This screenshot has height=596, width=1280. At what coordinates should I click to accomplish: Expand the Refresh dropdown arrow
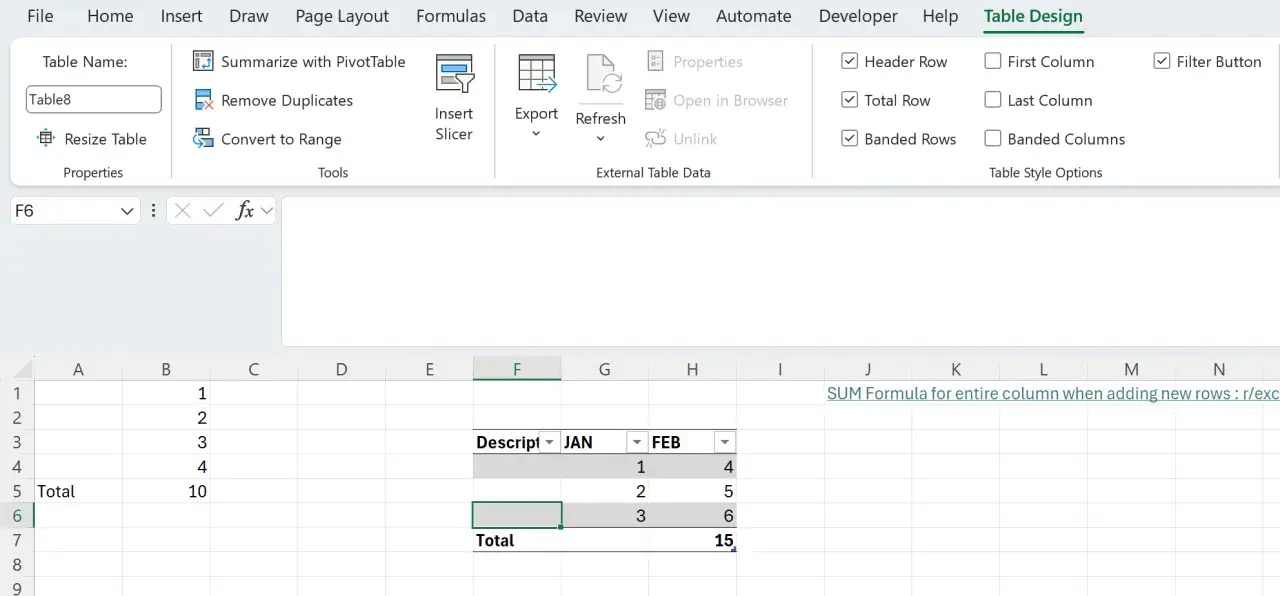pos(601,138)
